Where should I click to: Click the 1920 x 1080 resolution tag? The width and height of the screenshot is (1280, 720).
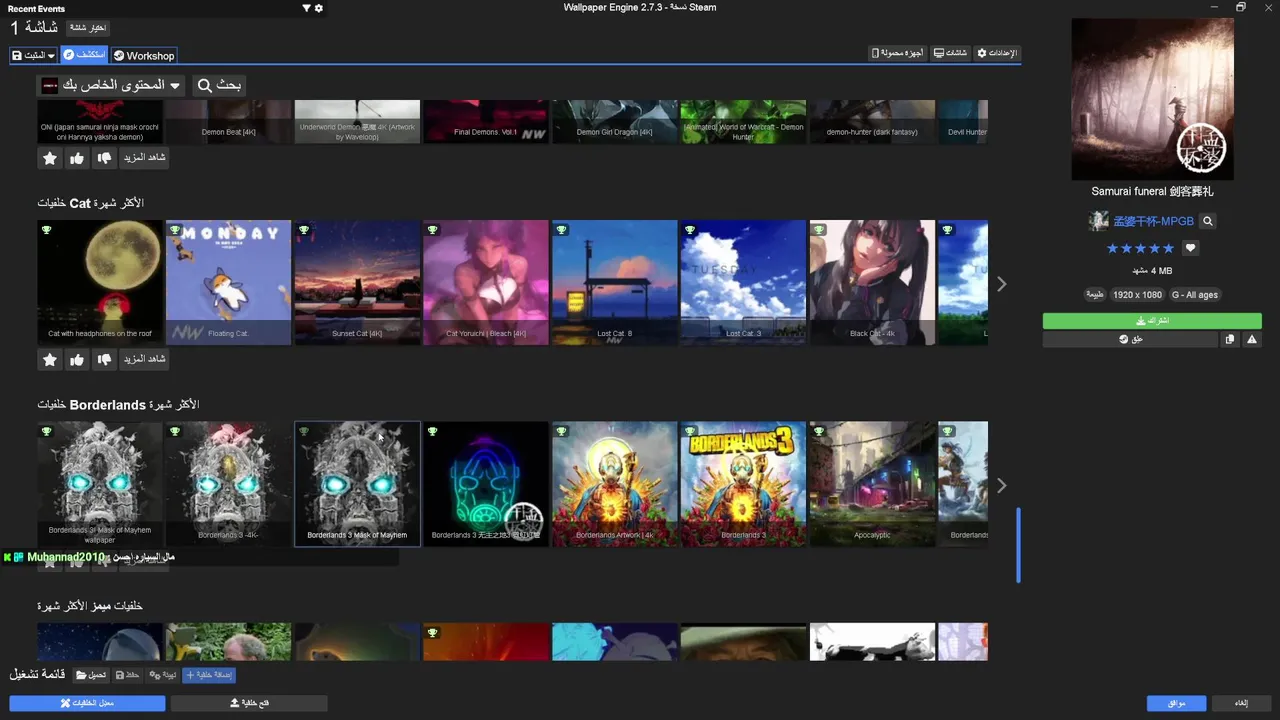click(x=1137, y=295)
